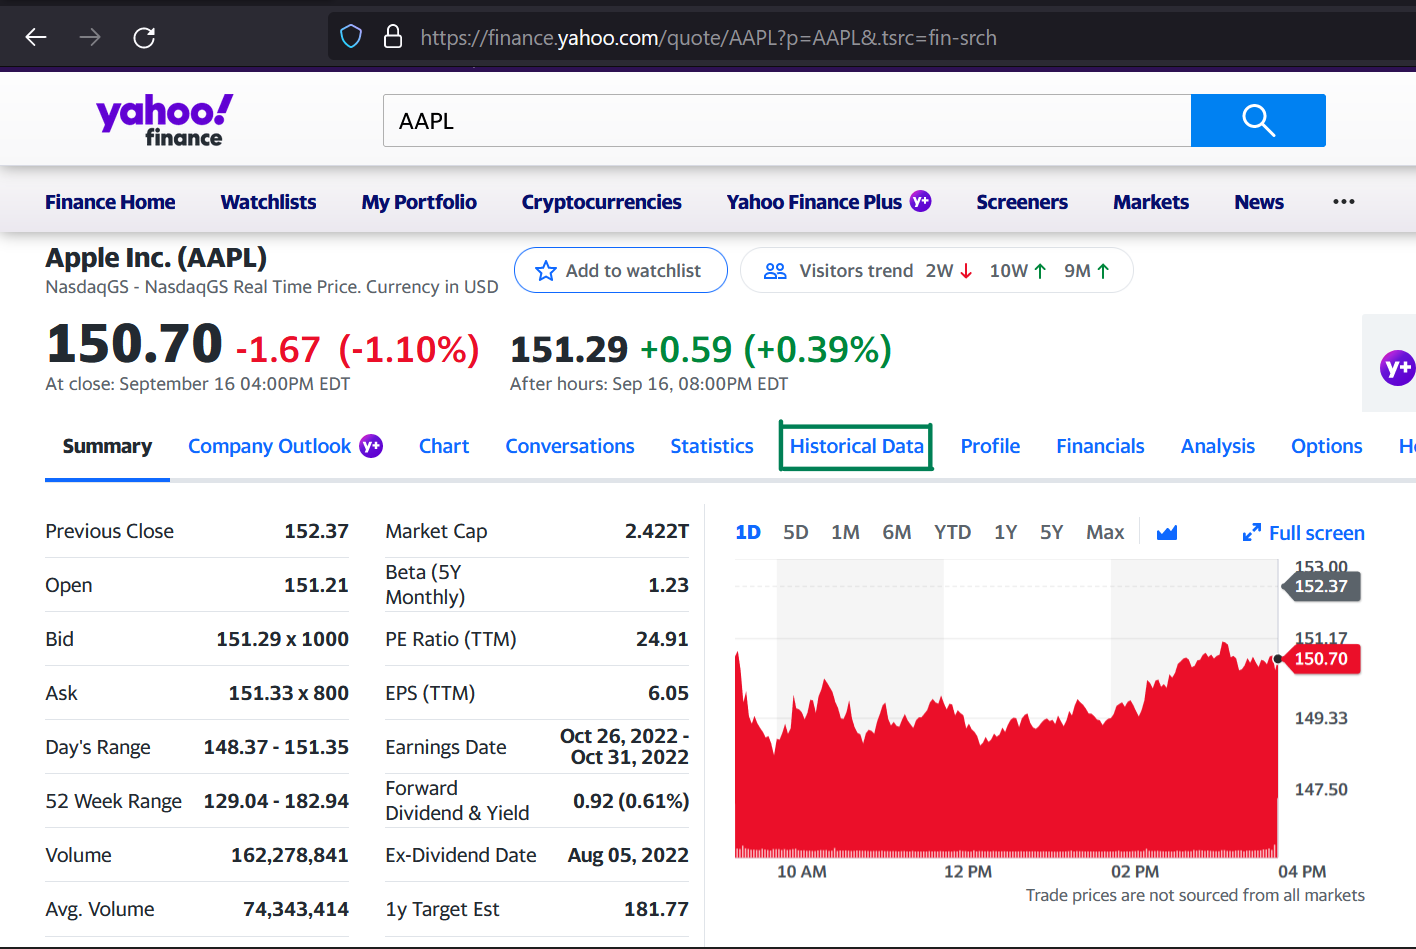Click the PE Ratio (TTM) label
Viewport: 1416px width, 949px height.
pyautogui.click(x=451, y=639)
